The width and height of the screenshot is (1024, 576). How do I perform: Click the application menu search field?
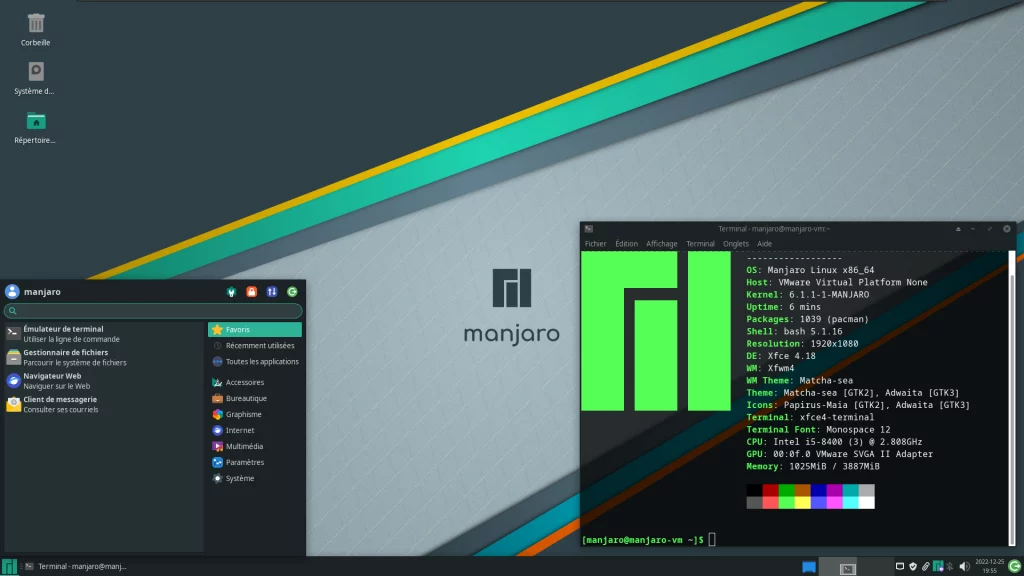[x=153, y=311]
